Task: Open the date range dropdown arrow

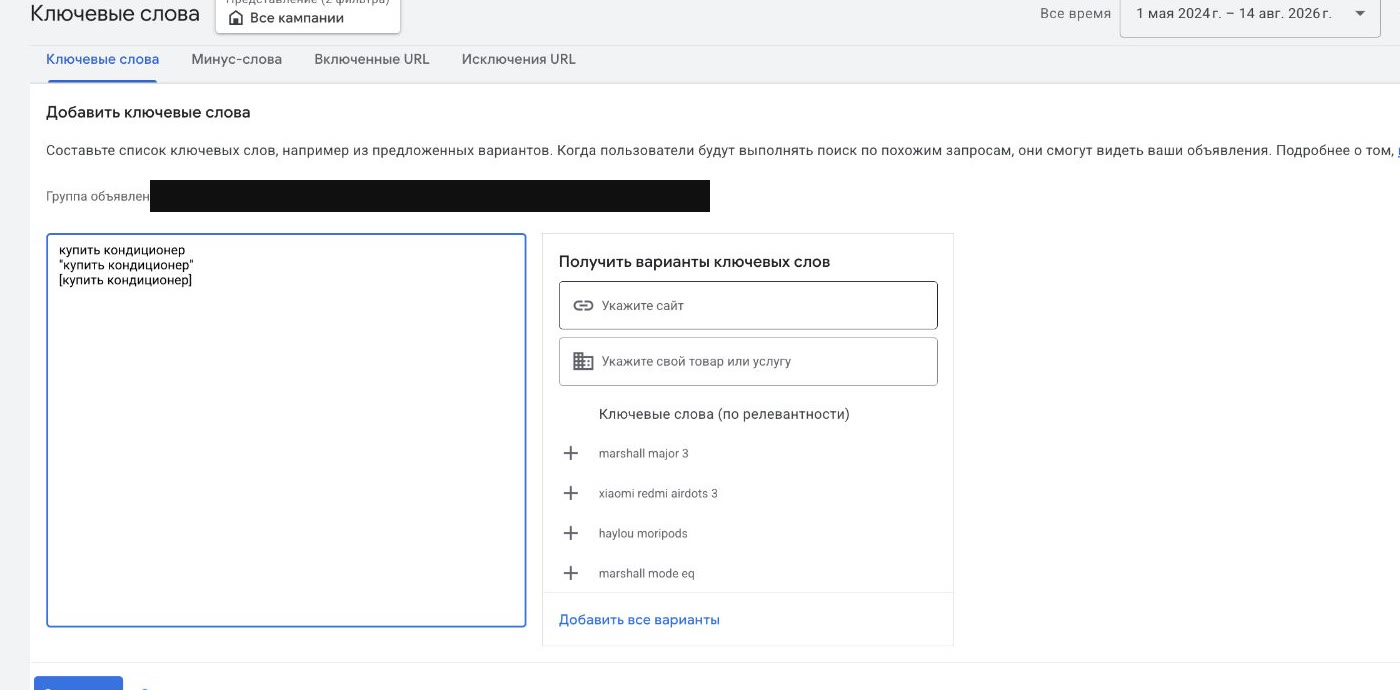Action: coord(1359,14)
